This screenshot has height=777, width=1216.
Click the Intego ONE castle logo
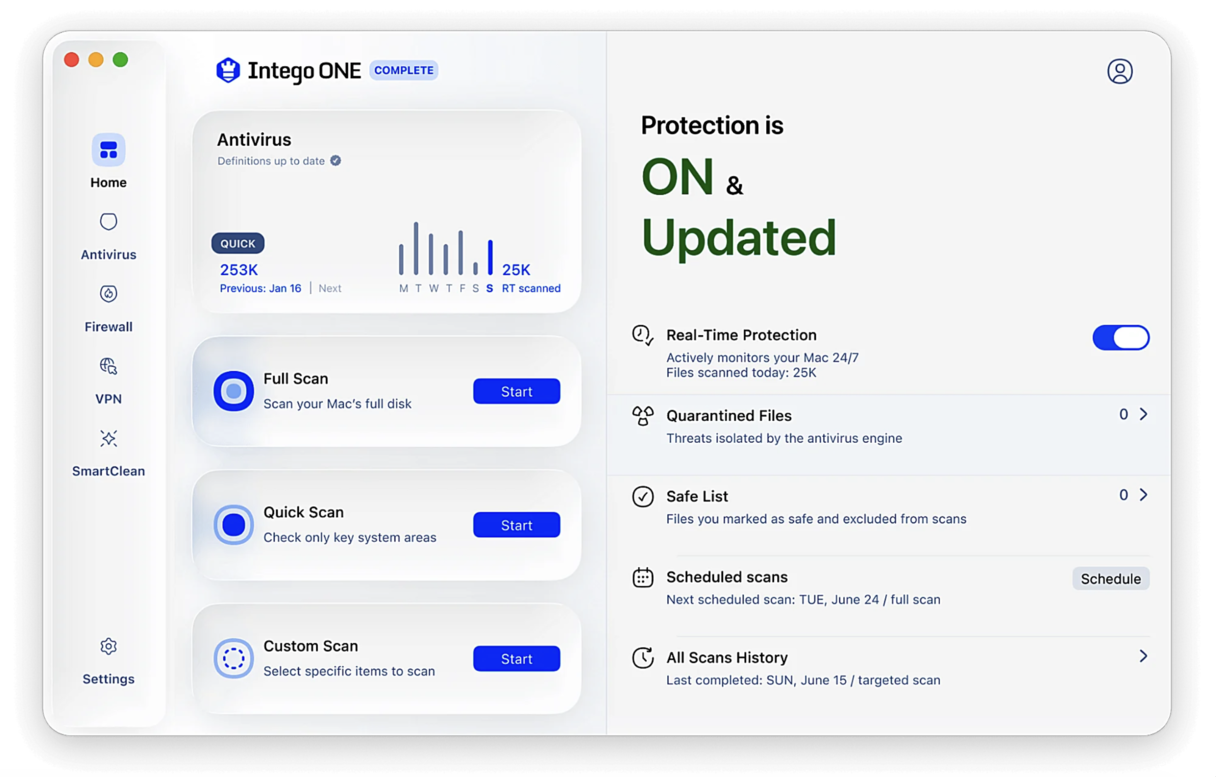tap(228, 70)
